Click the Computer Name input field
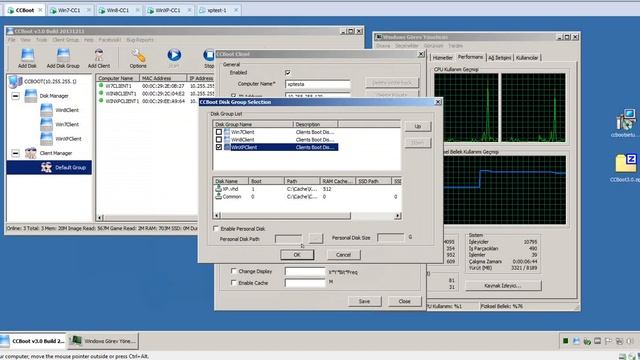Screen dimensions: 640x360 pos(318,84)
